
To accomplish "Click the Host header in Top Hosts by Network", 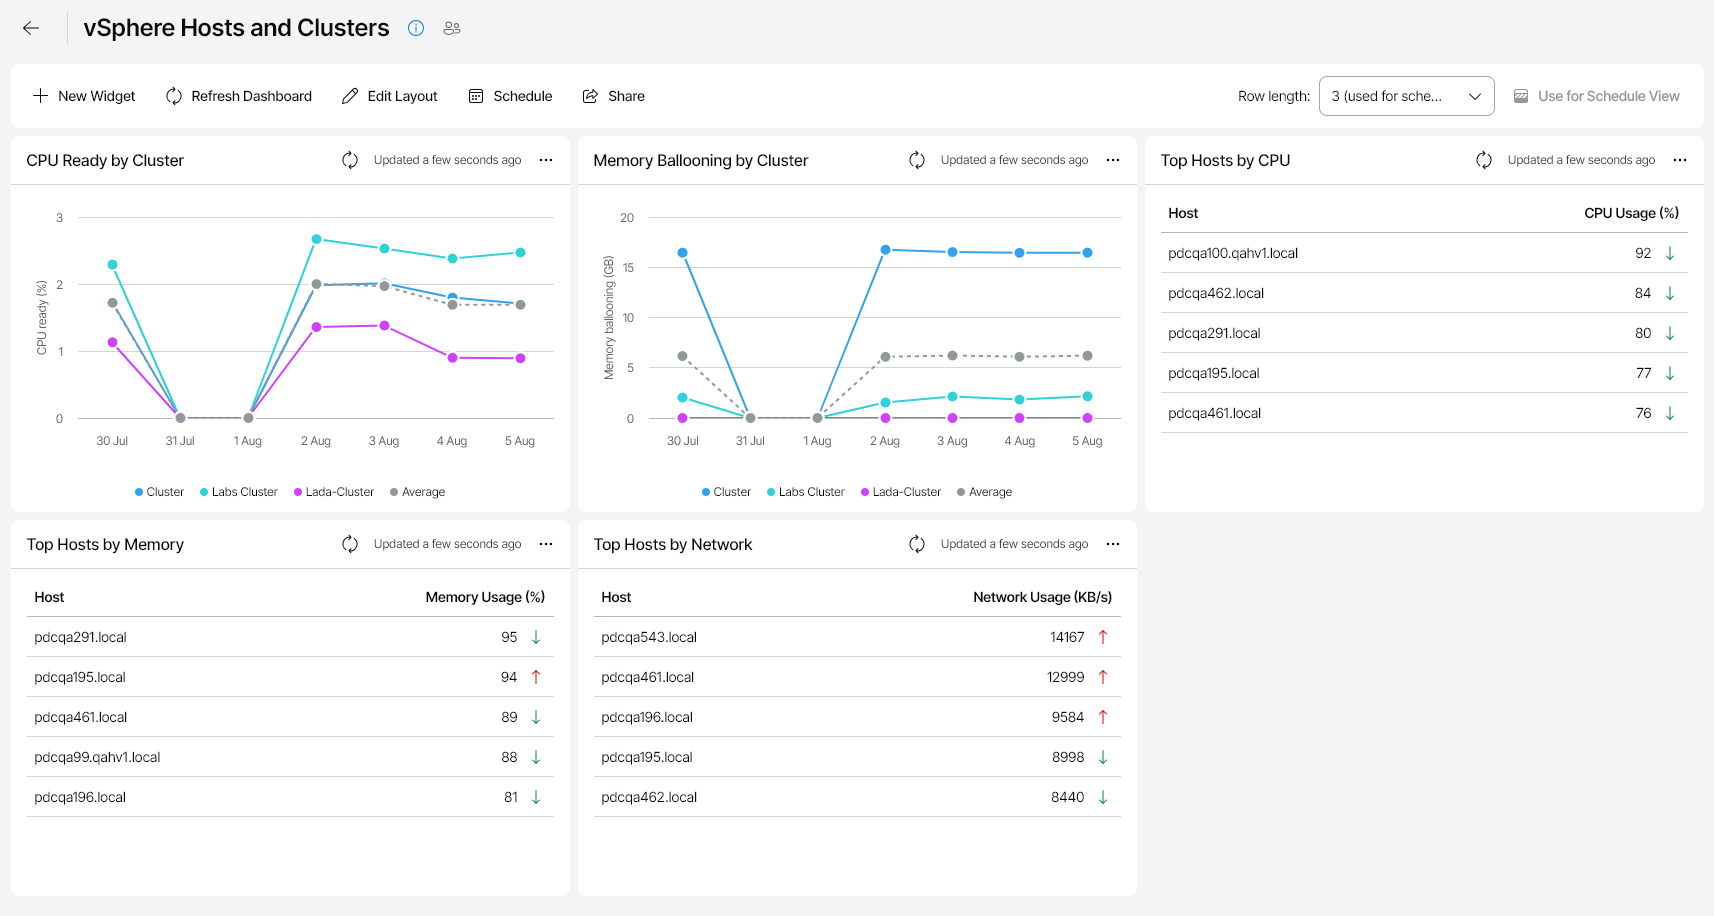I will point(616,597).
